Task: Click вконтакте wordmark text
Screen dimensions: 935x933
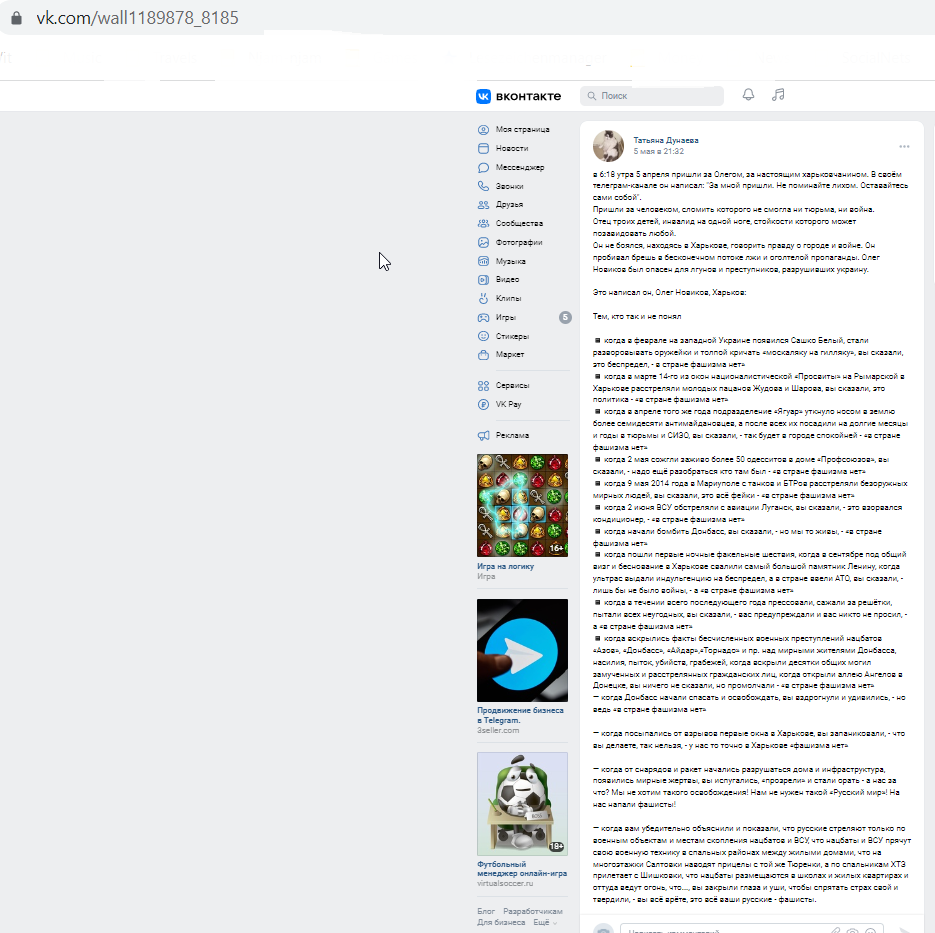Action: [x=528, y=96]
